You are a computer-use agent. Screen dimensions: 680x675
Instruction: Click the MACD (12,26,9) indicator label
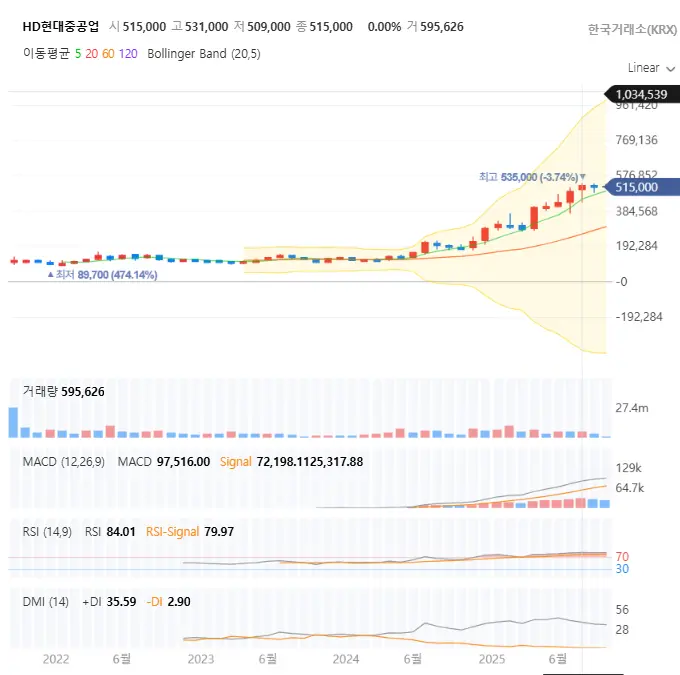tap(64, 462)
